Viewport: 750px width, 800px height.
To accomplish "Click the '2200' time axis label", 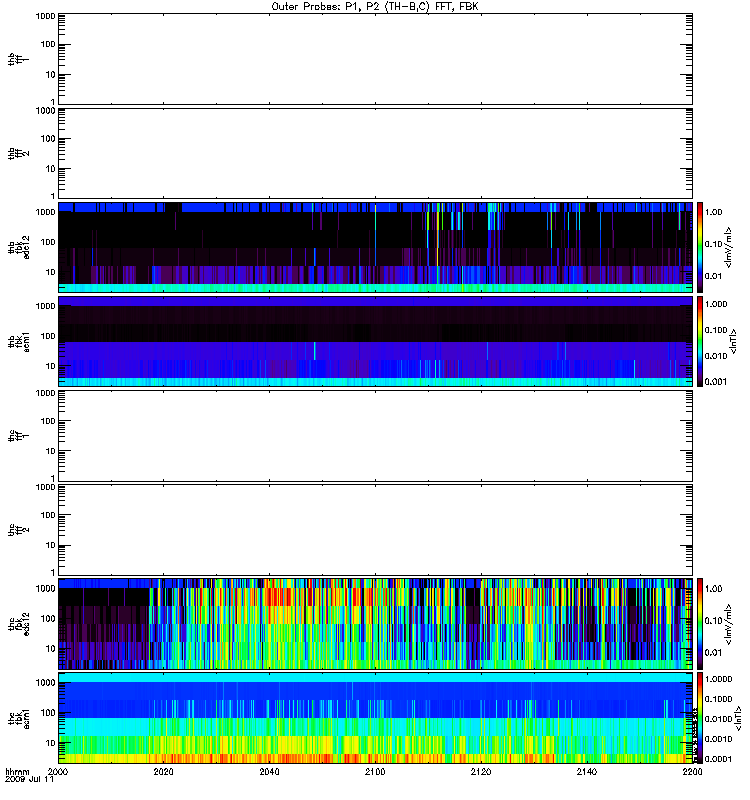I will (x=692, y=771).
